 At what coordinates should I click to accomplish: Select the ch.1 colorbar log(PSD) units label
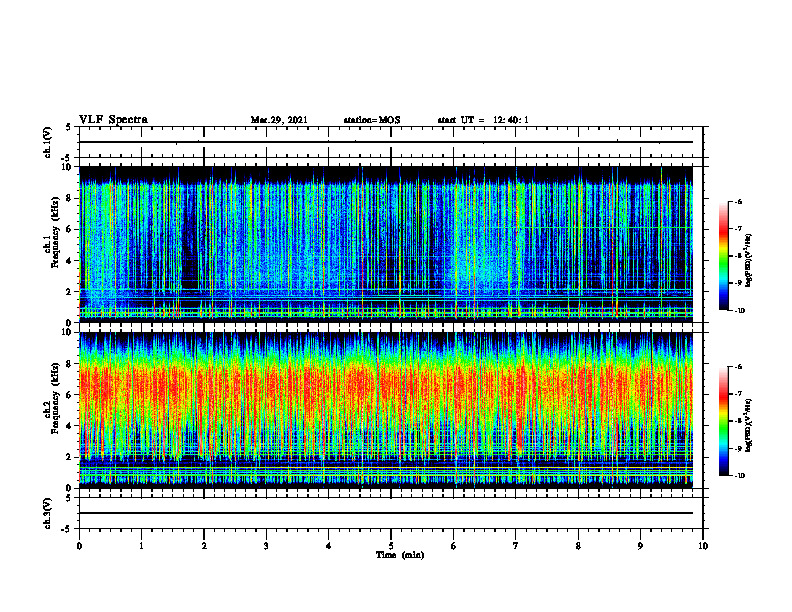[749, 260]
